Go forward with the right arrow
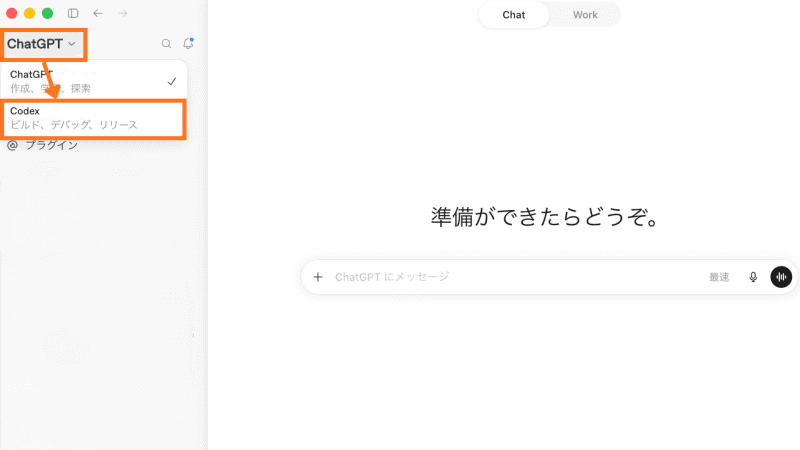This screenshot has height=450, width=800. coord(123,13)
